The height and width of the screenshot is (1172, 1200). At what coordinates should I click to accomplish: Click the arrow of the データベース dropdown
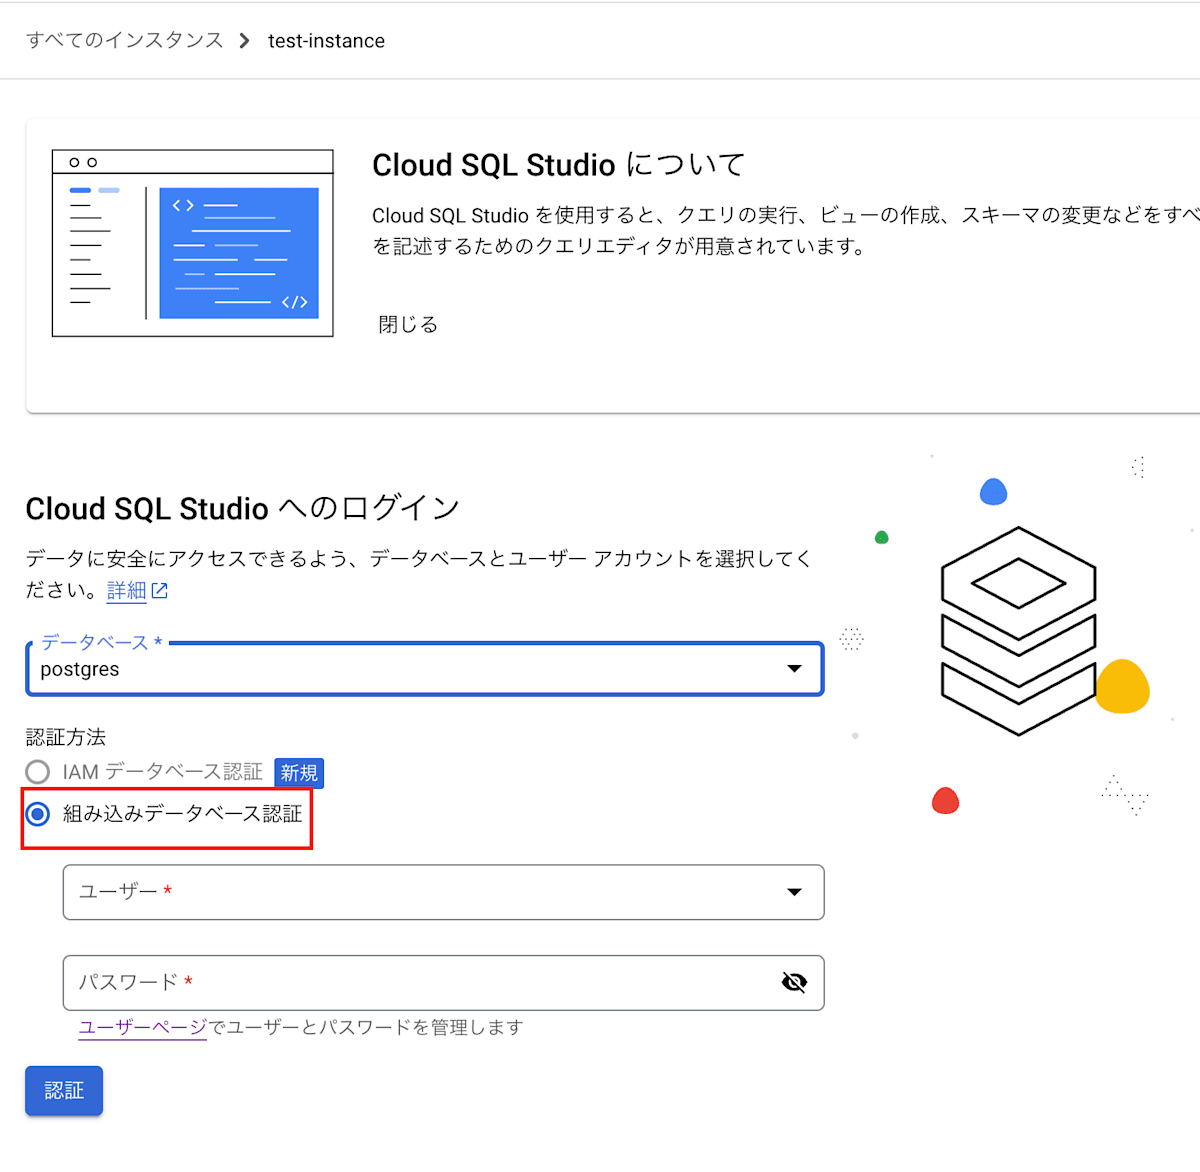[x=794, y=669]
